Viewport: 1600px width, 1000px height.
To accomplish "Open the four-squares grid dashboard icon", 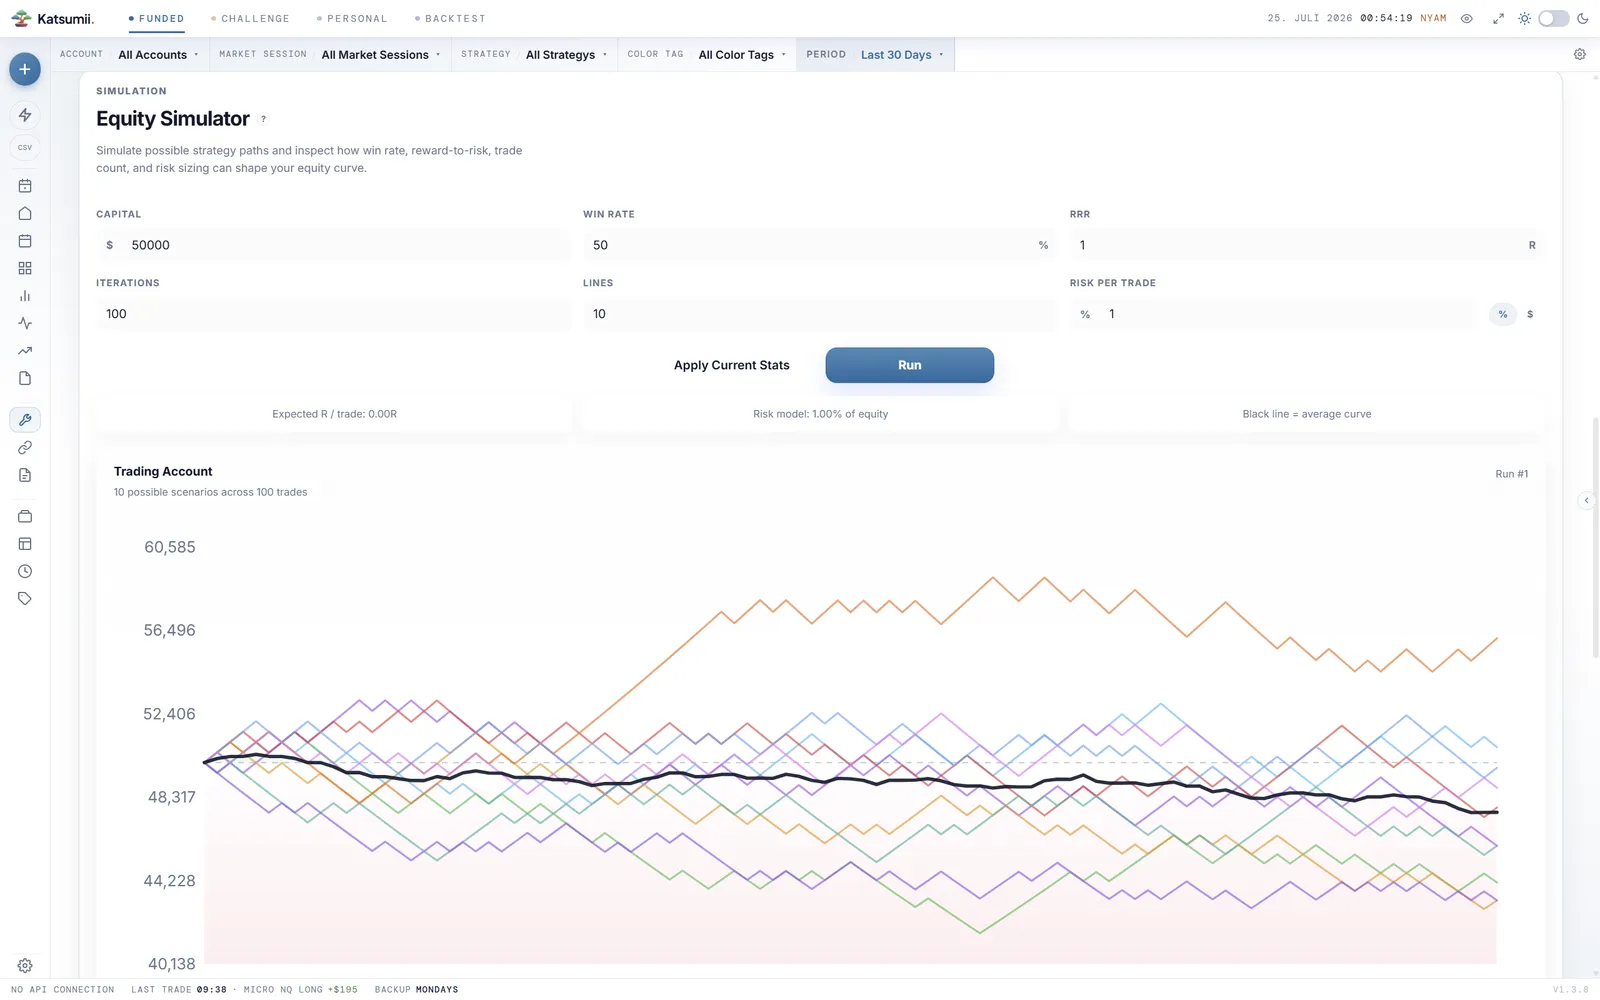I will click(25, 268).
